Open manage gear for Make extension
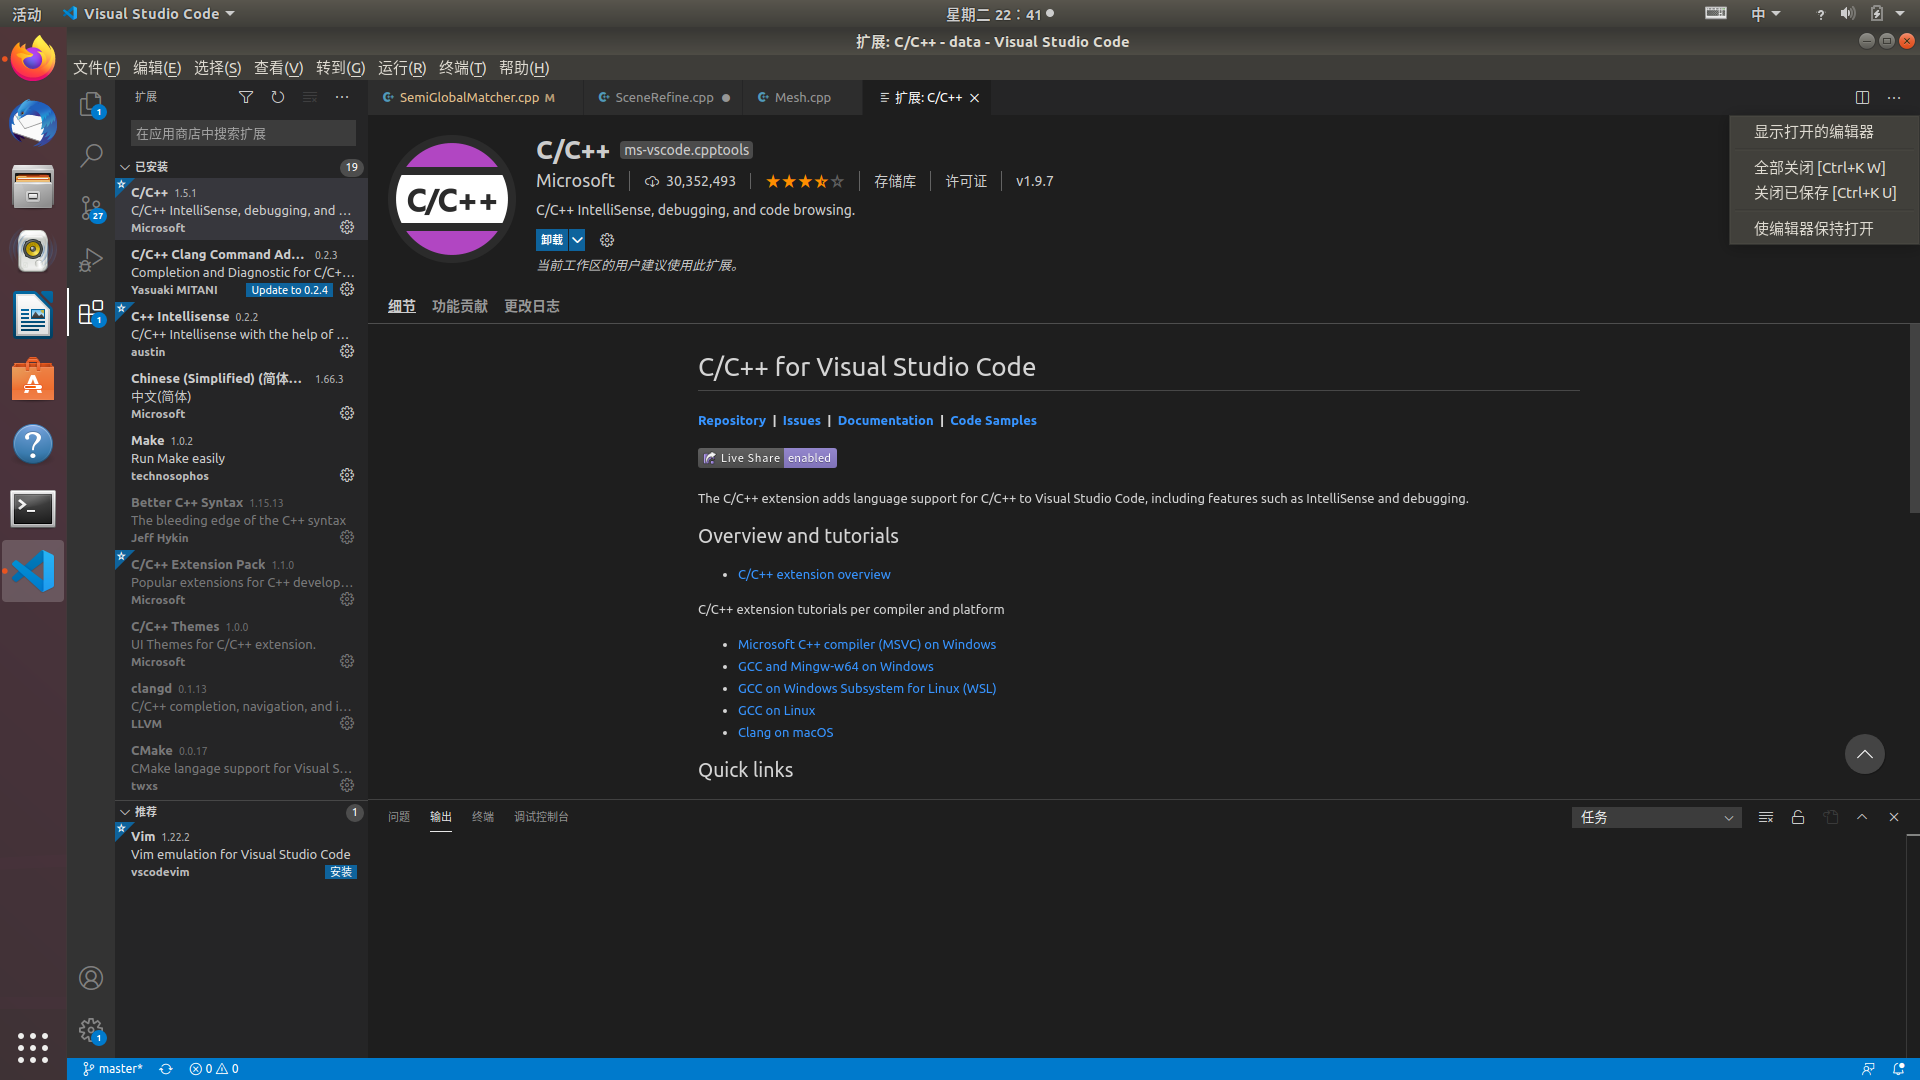This screenshot has width=1920, height=1080. pyautogui.click(x=347, y=475)
